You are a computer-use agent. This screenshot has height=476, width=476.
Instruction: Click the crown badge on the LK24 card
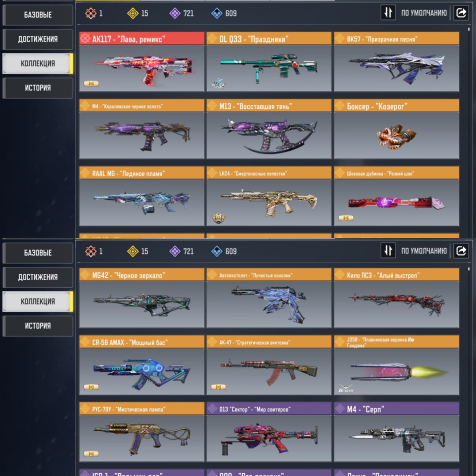[x=219, y=218]
